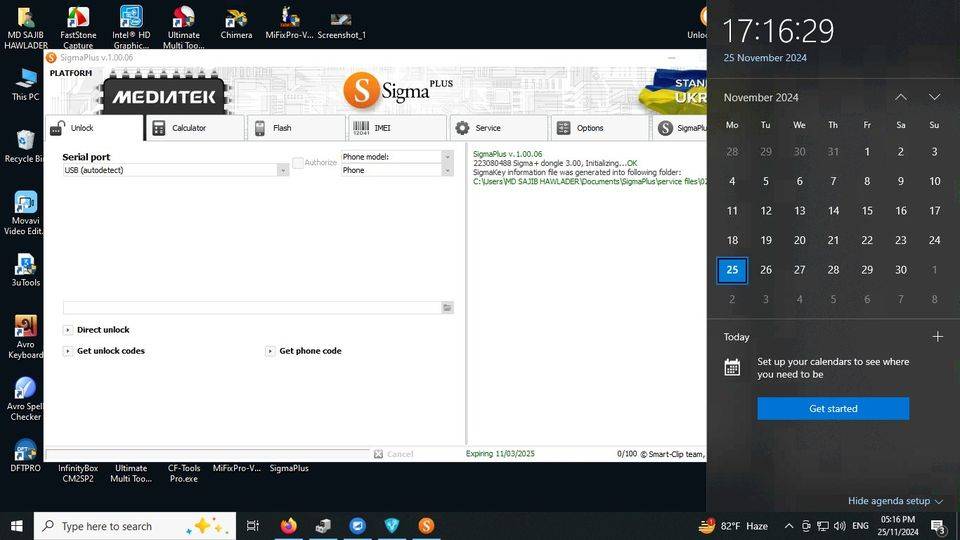Select date 15 in the calendar

(x=867, y=211)
